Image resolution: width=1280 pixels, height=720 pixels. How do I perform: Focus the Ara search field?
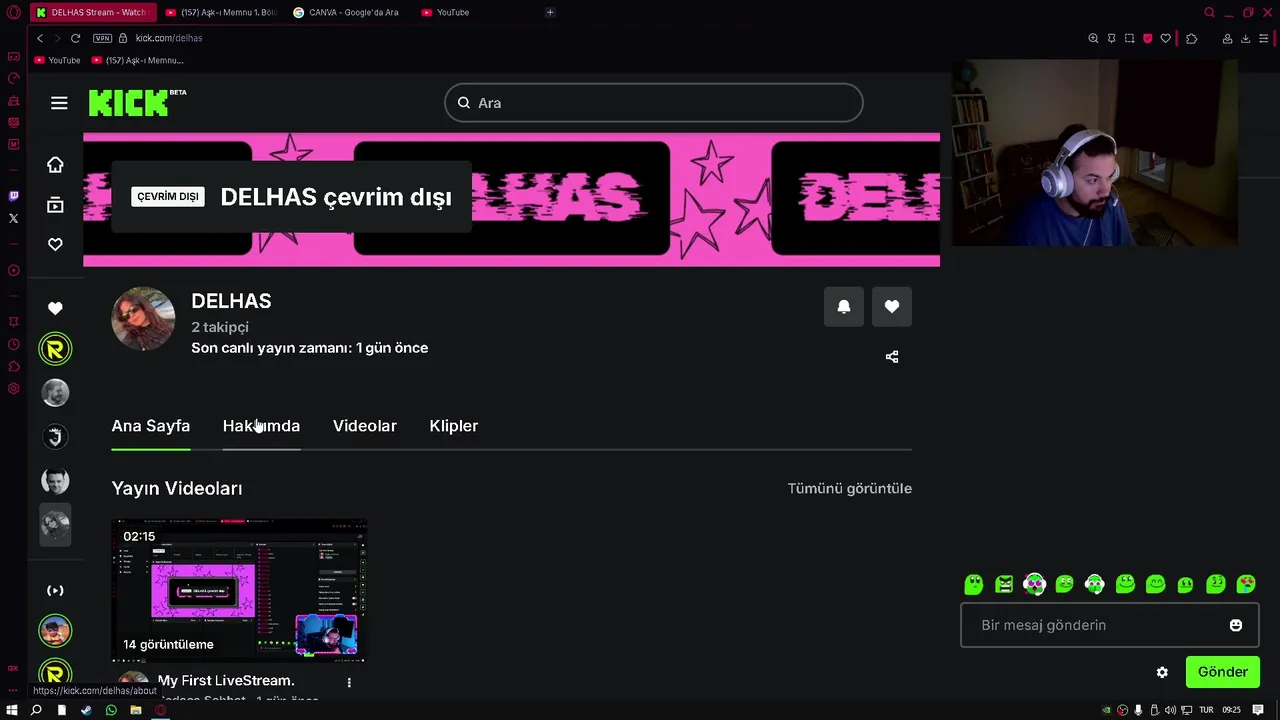(x=654, y=103)
